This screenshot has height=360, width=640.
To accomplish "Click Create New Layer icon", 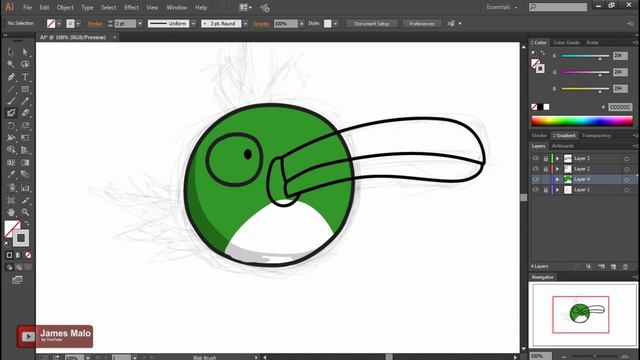I will (613, 267).
